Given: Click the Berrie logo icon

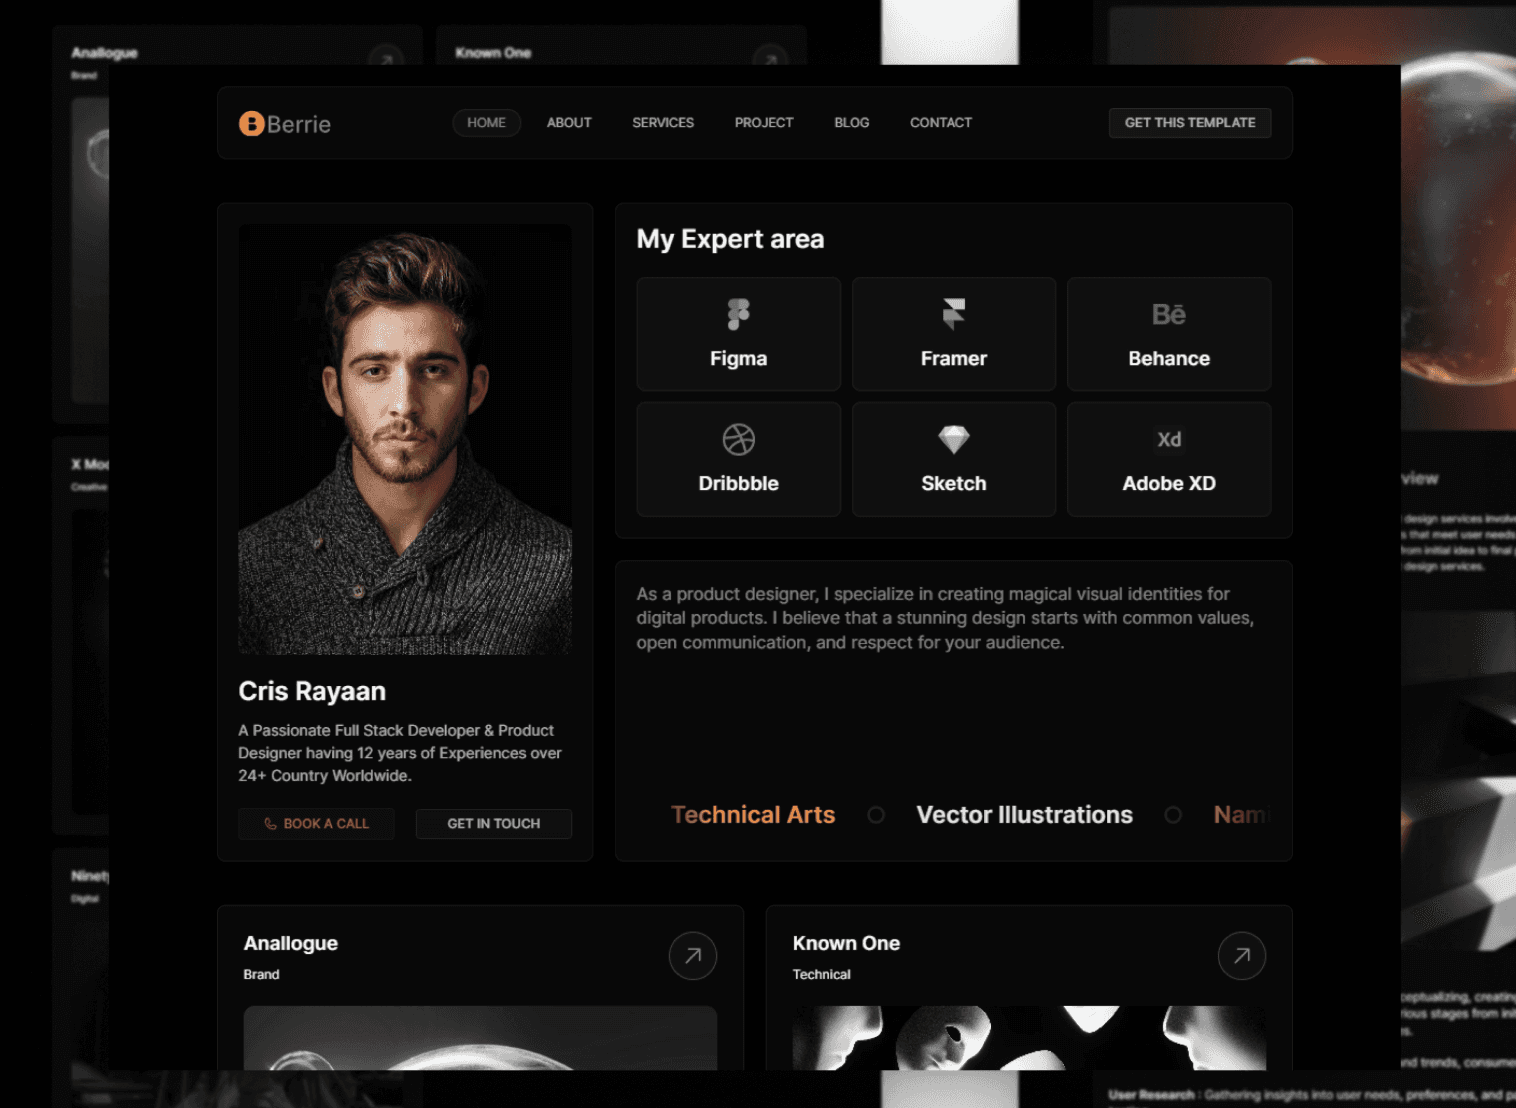Looking at the screenshot, I should [251, 123].
